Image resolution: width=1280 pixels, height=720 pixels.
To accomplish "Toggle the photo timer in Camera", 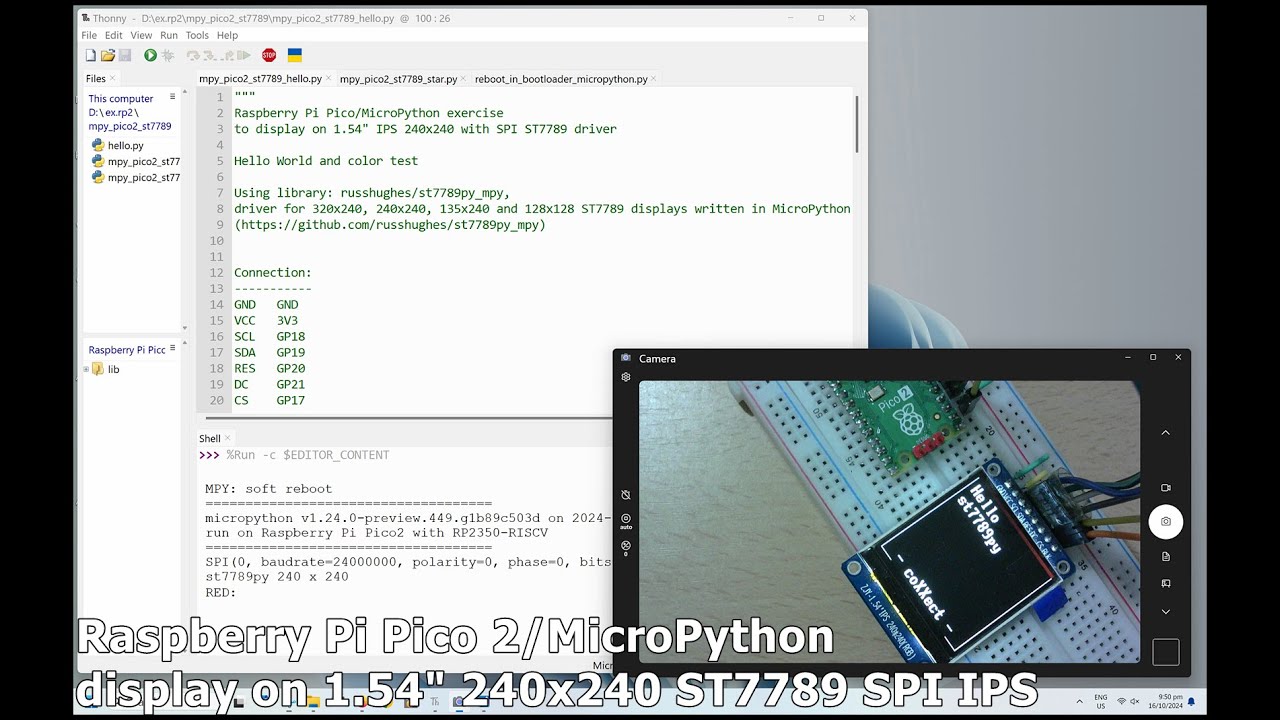I will point(626,494).
